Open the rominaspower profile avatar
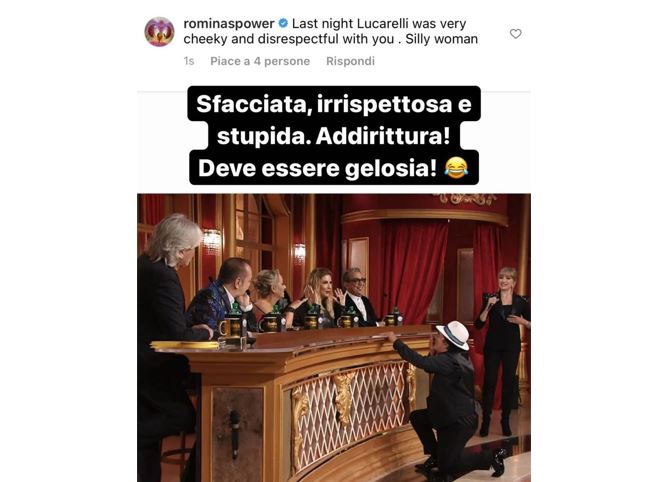The height and width of the screenshot is (482, 651). click(159, 32)
